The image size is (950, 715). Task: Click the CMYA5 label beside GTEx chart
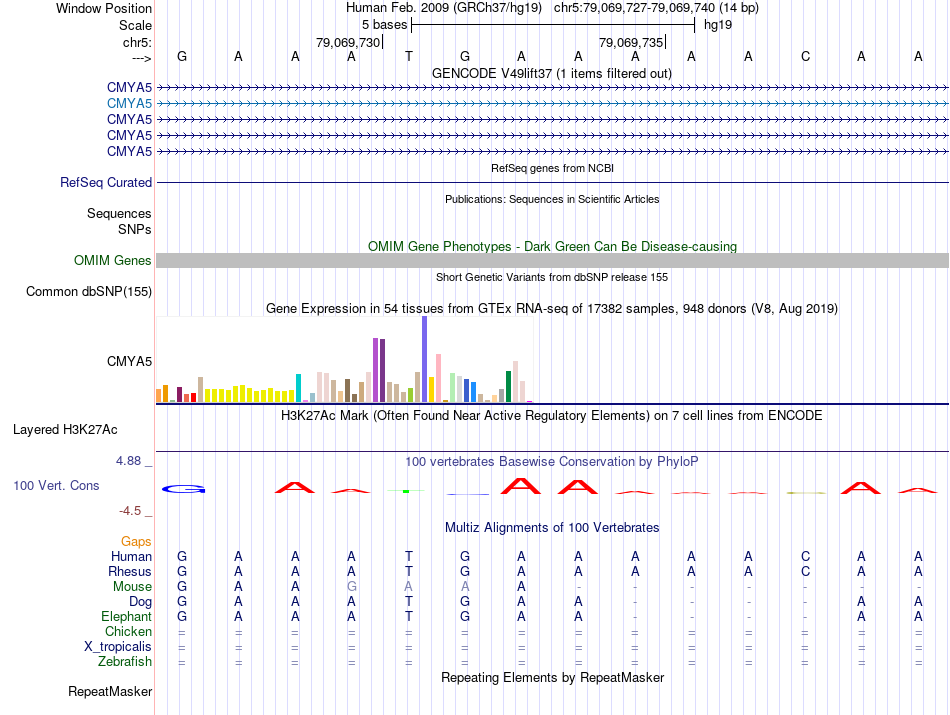pos(129,362)
